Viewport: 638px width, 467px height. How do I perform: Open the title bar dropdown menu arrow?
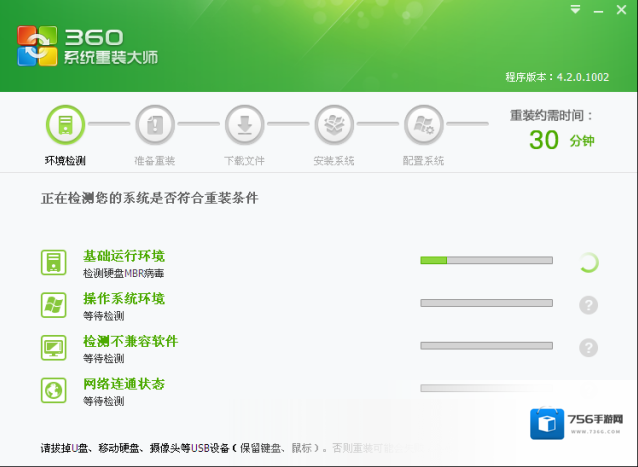coord(575,10)
